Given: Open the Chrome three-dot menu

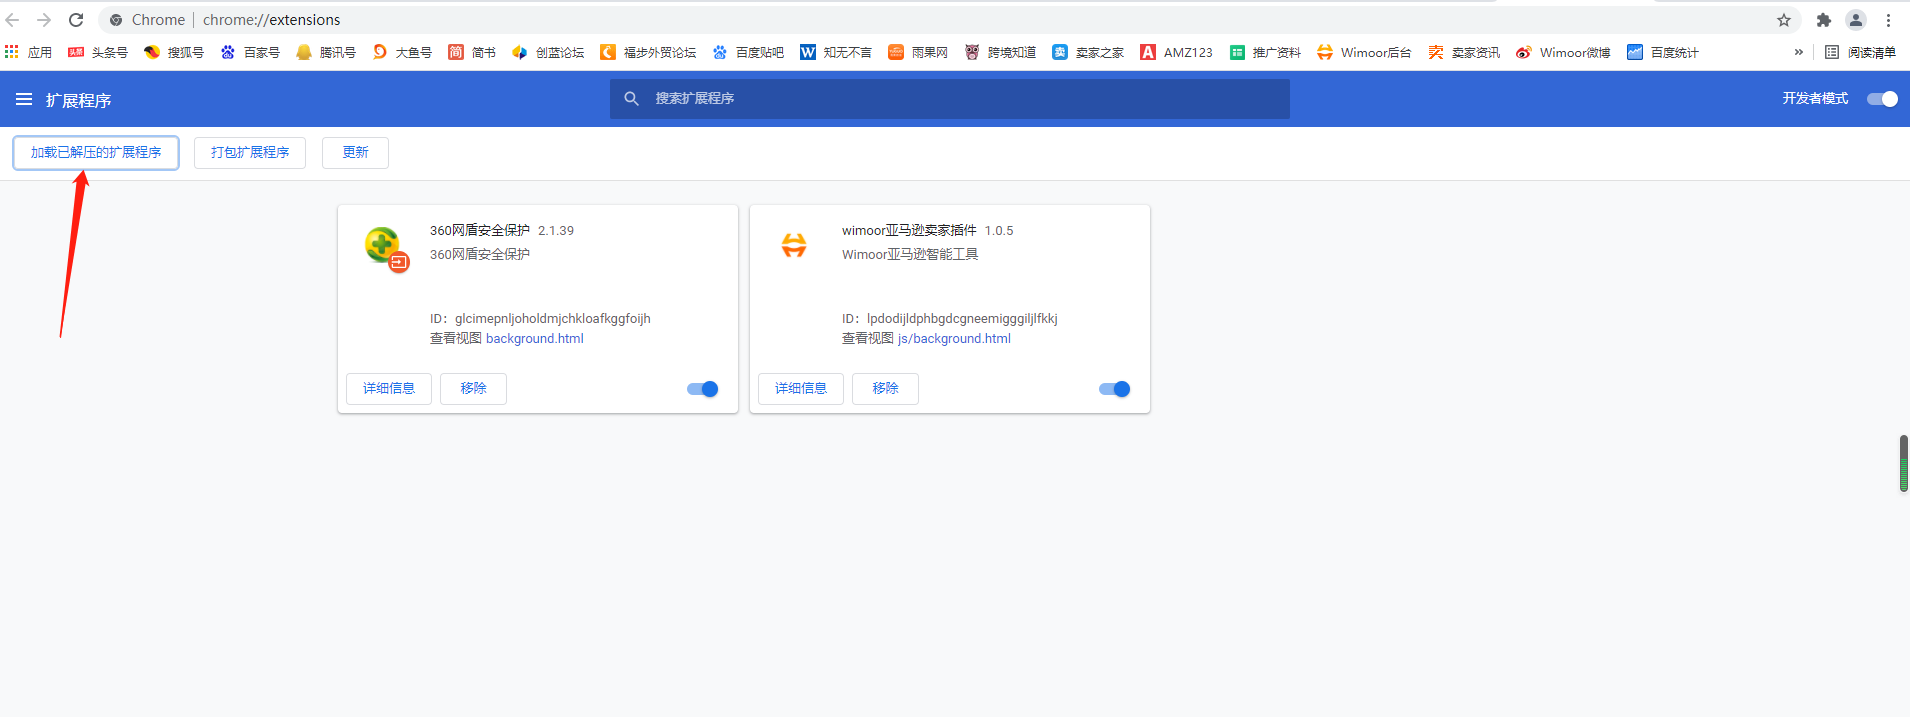Looking at the screenshot, I should pos(1889,20).
